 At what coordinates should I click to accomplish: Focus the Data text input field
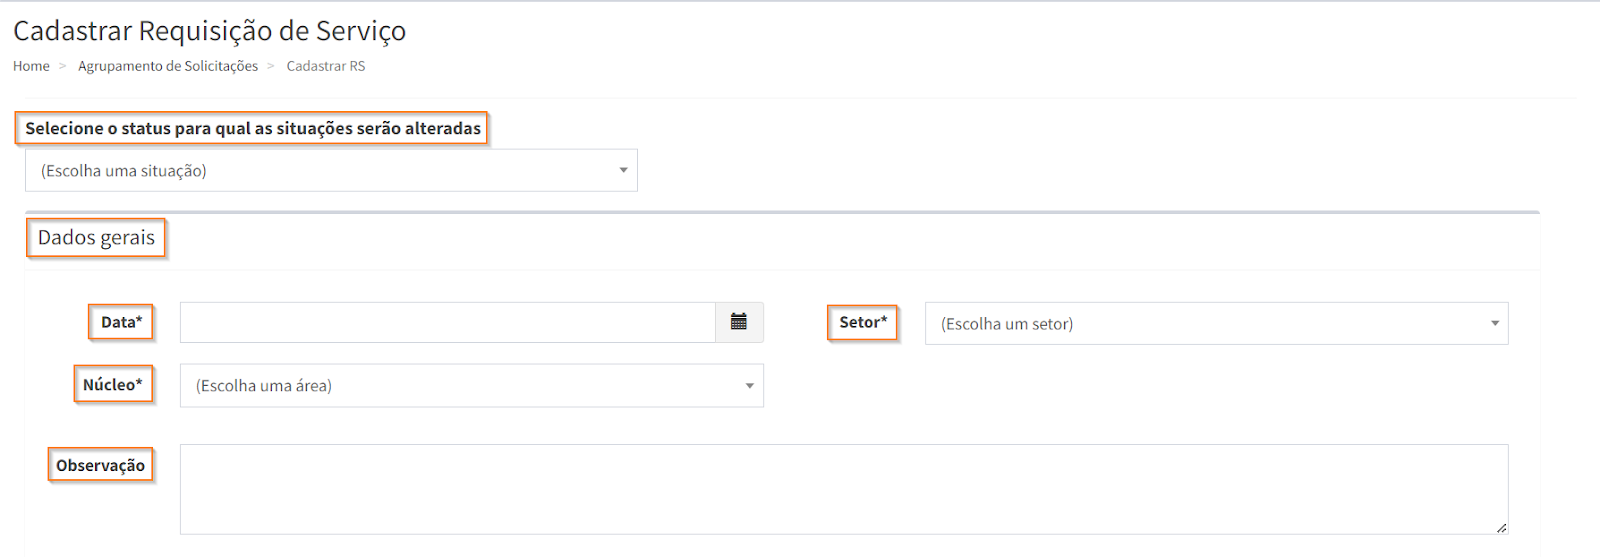click(447, 322)
